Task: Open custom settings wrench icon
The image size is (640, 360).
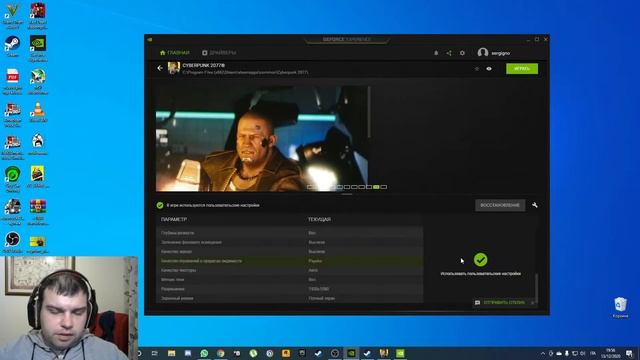Action: [x=535, y=205]
